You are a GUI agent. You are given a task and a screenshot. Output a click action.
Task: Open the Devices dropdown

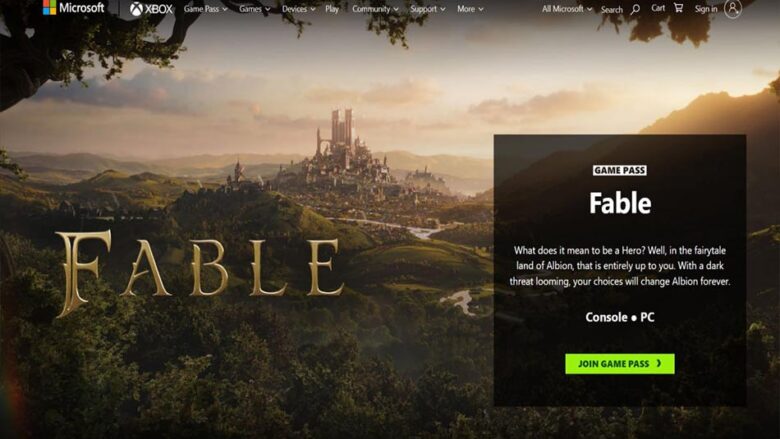[x=298, y=9]
